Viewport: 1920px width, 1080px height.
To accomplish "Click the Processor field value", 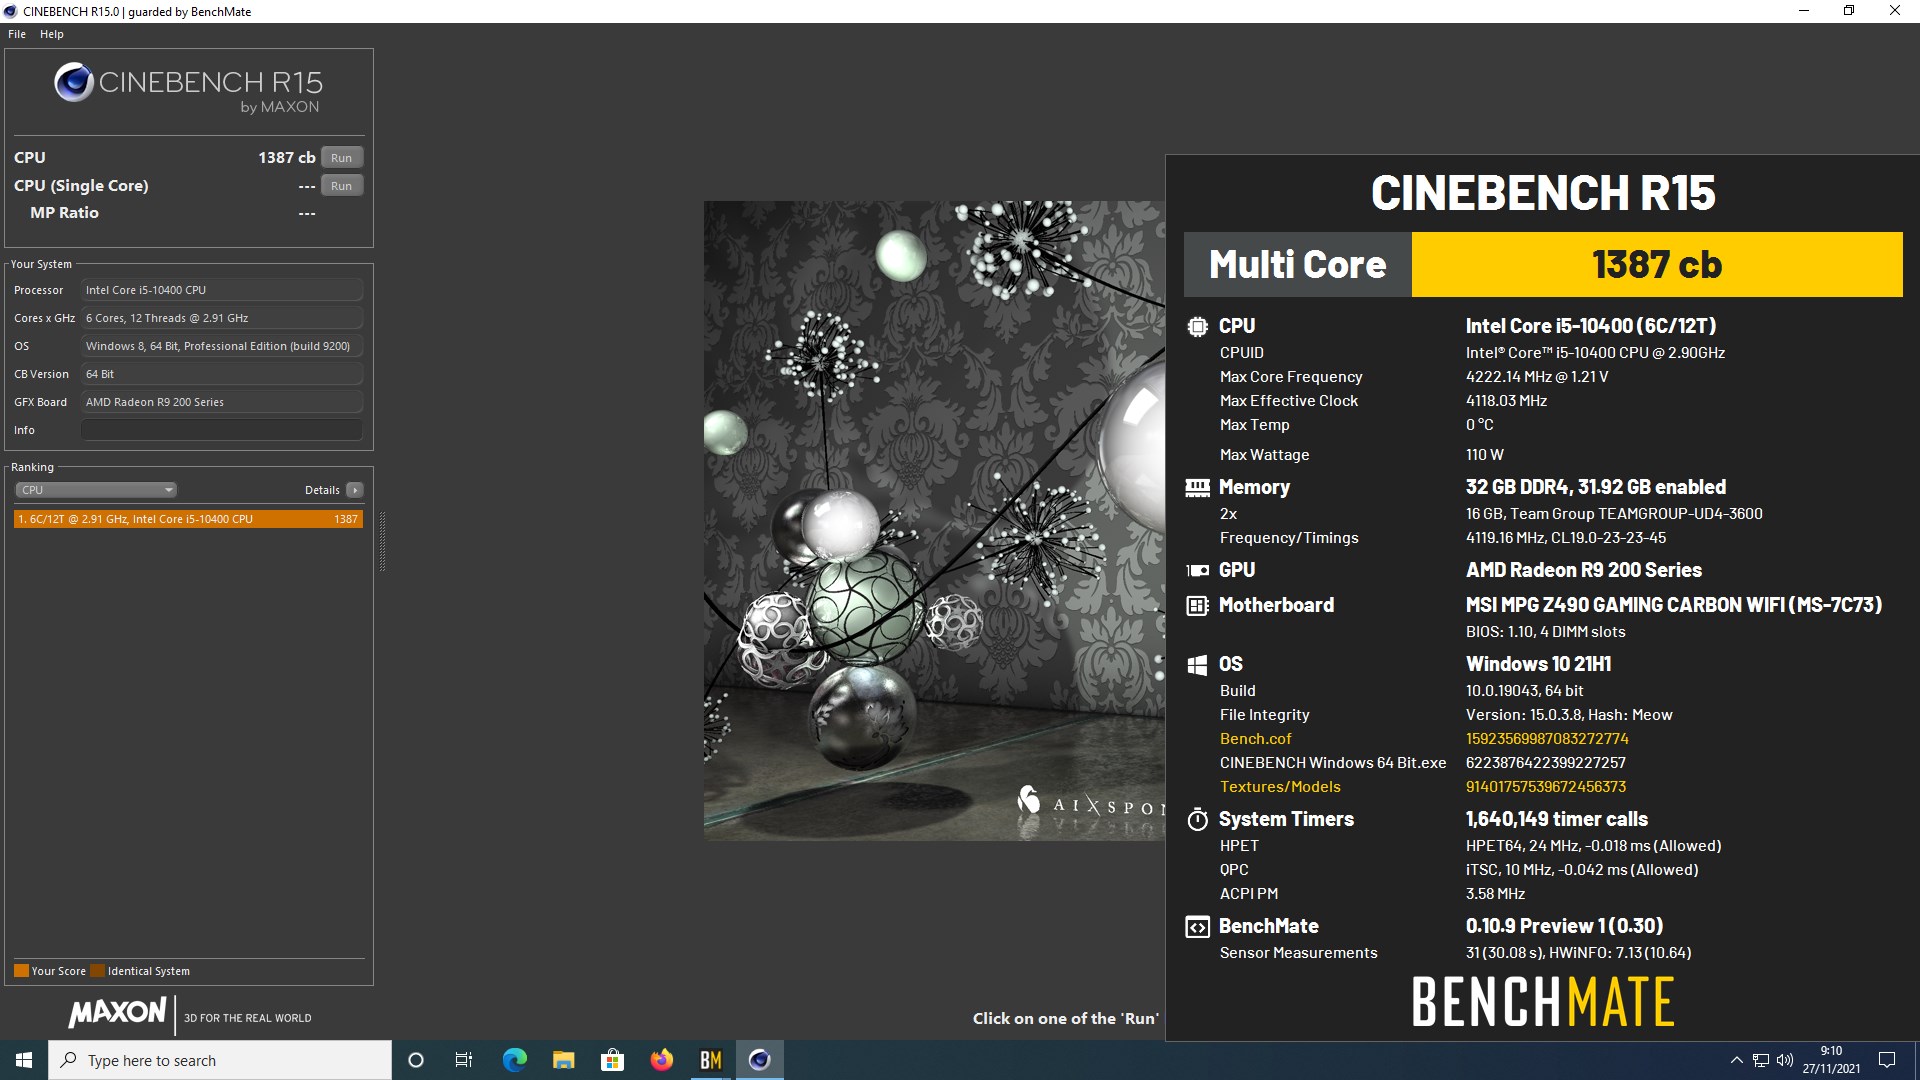I will pos(222,290).
